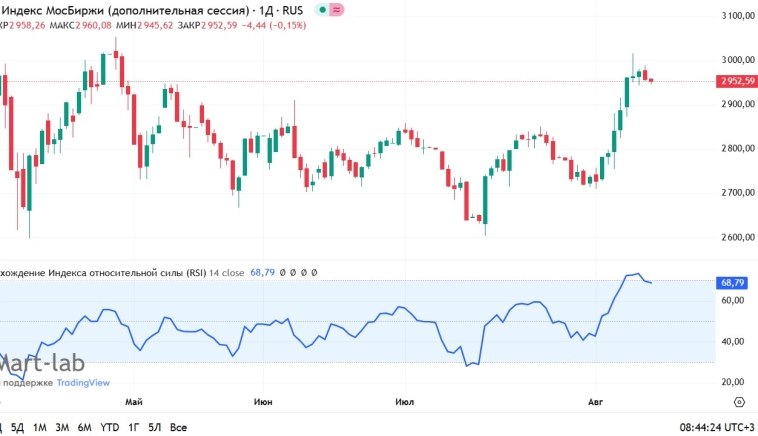
Task: Click the 2 900,00 price scale label
Action: click(x=738, y=104)
